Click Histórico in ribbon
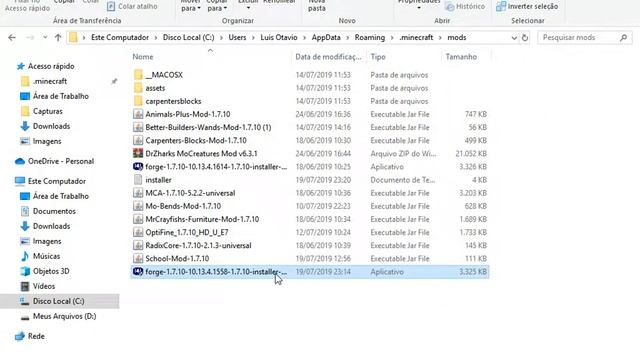640x360 pixels. tap(465, 6)
